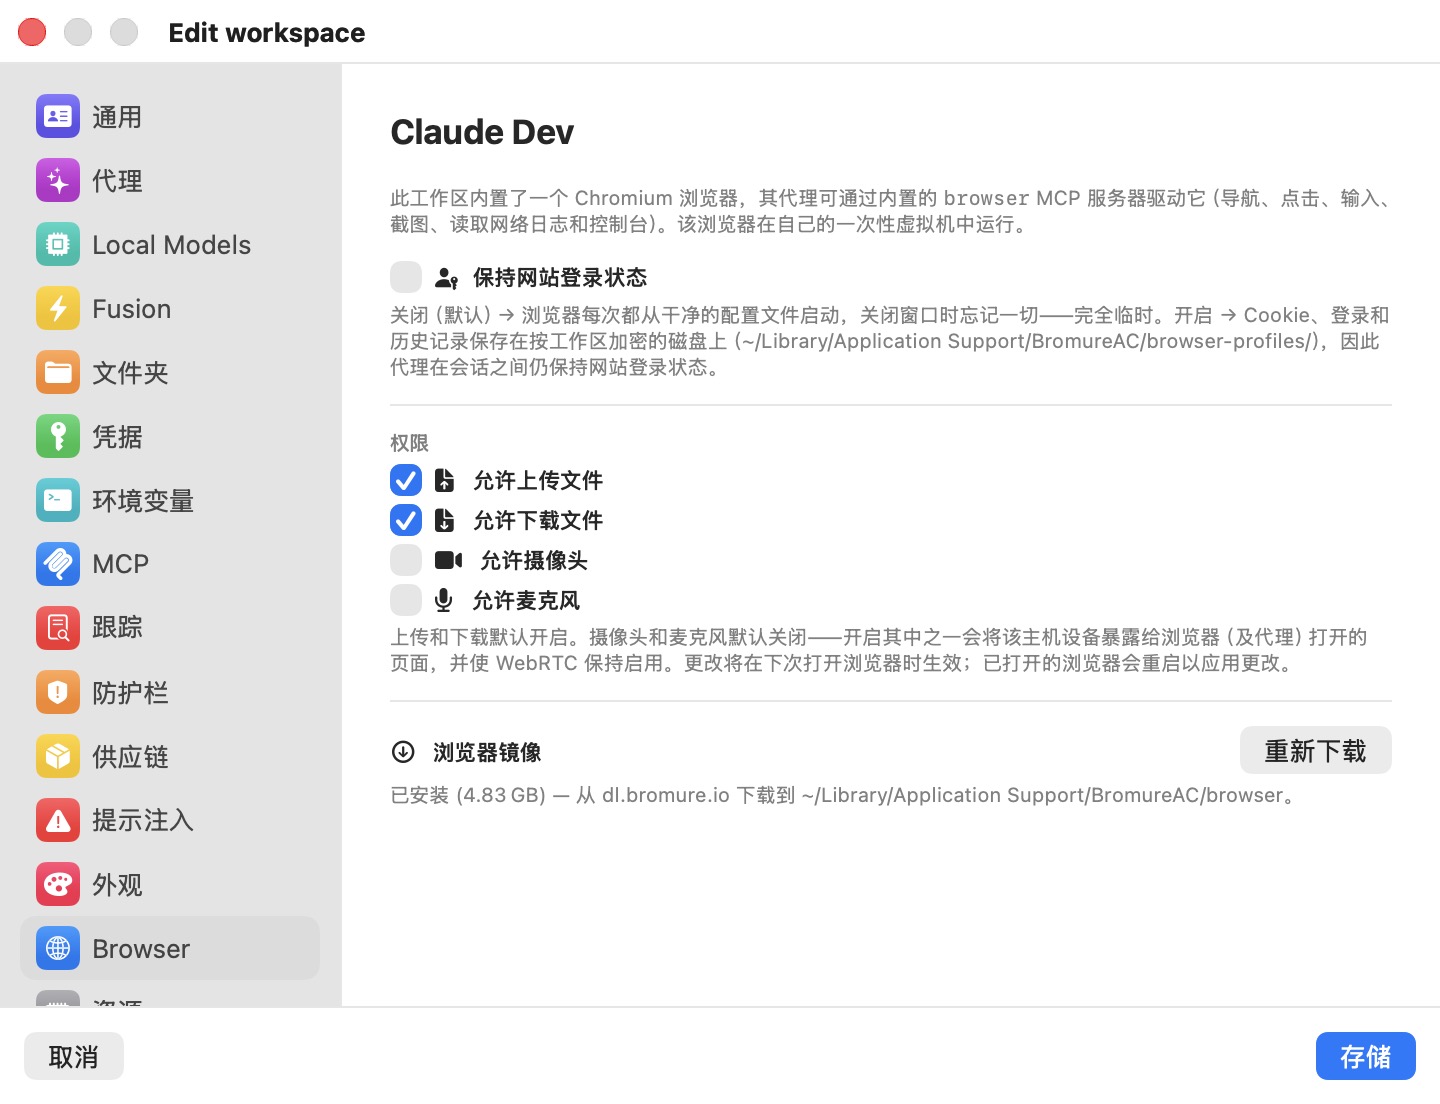Click the Claude Dev workspace title
Screen dimensions: 1440x1104
point(482,132)
